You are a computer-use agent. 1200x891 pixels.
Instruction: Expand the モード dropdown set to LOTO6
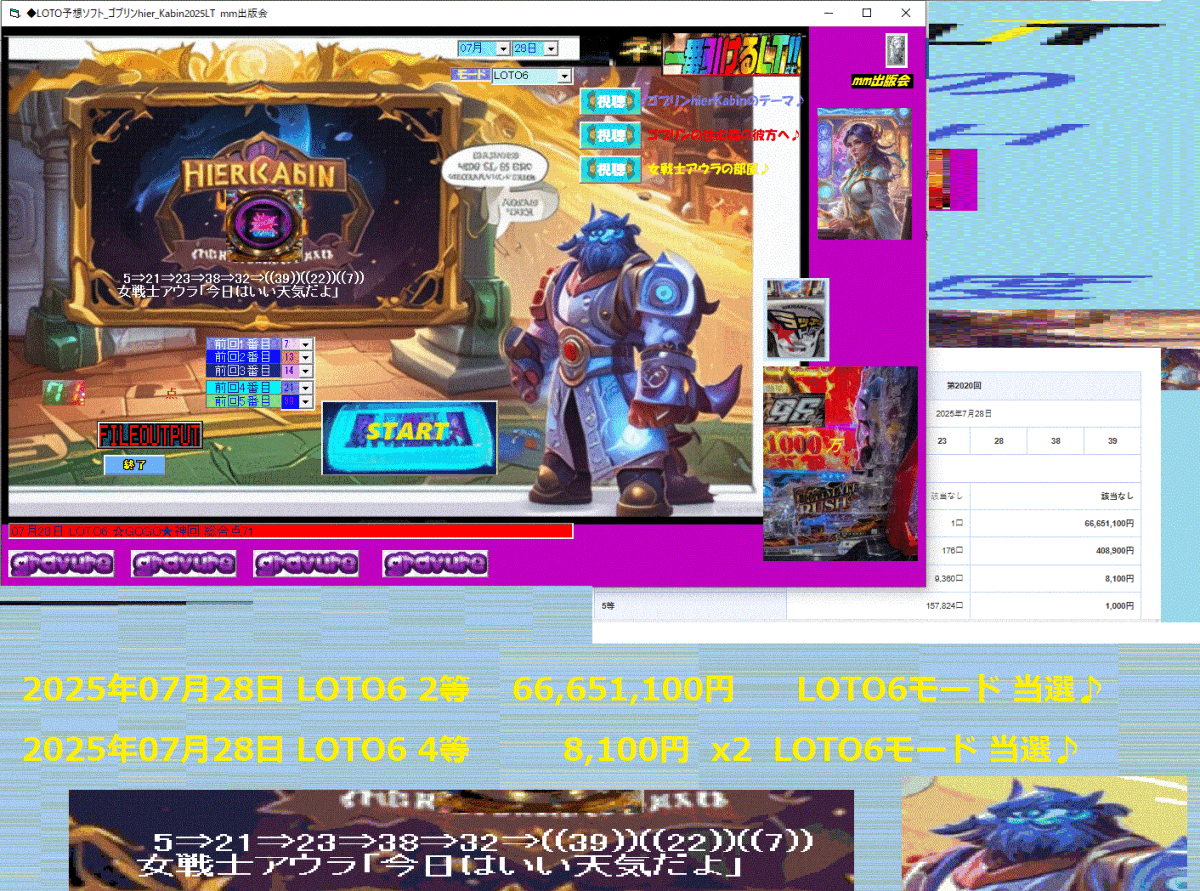pyautogui.click(x=531, y=76)
